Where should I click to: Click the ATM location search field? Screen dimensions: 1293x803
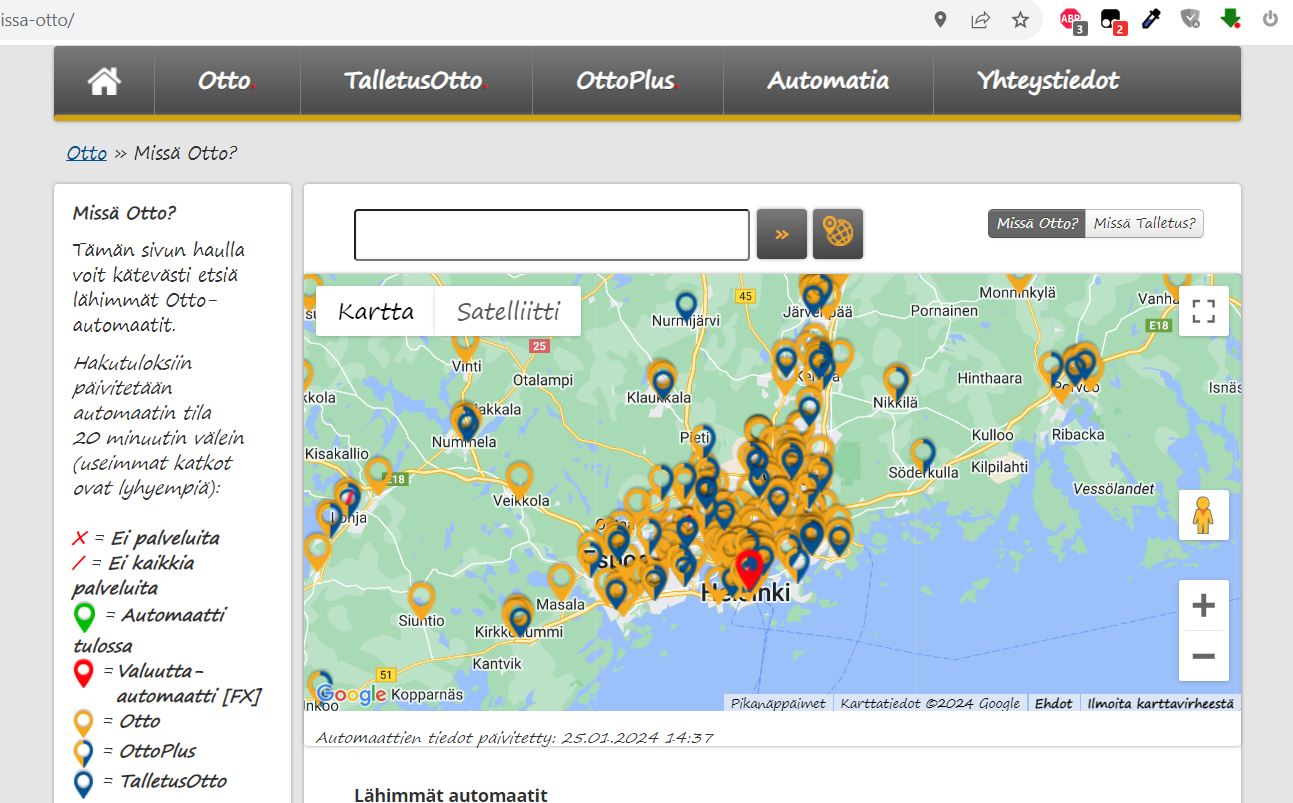551,234
